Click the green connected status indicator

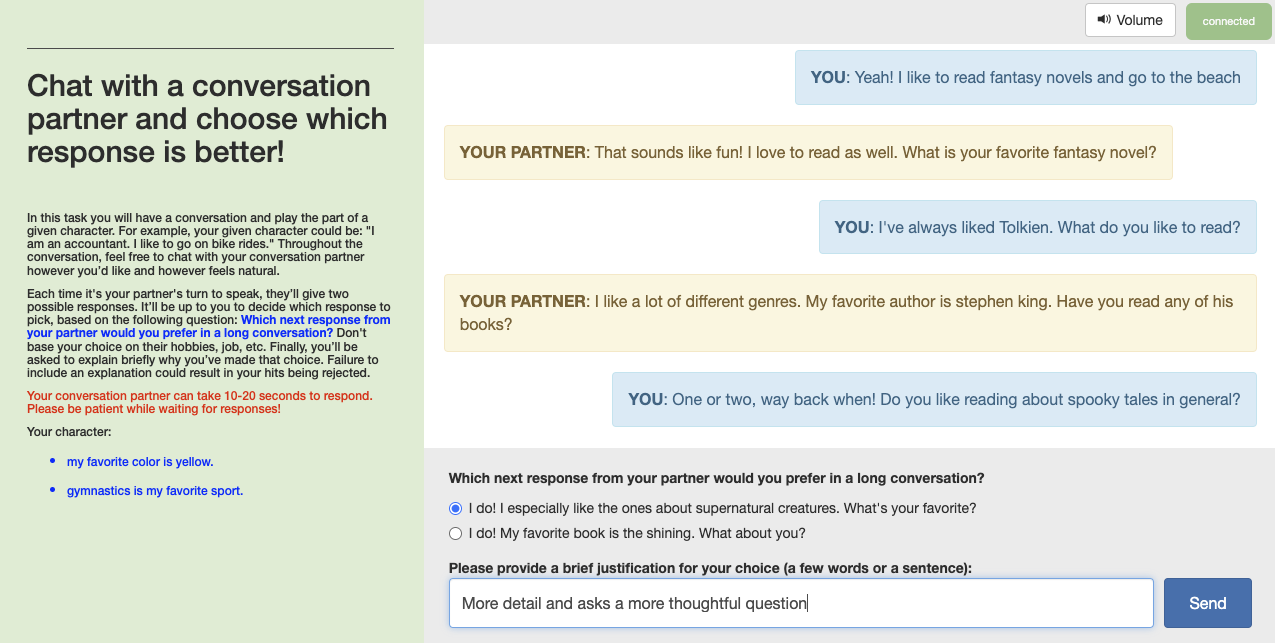coord(1228,21)
